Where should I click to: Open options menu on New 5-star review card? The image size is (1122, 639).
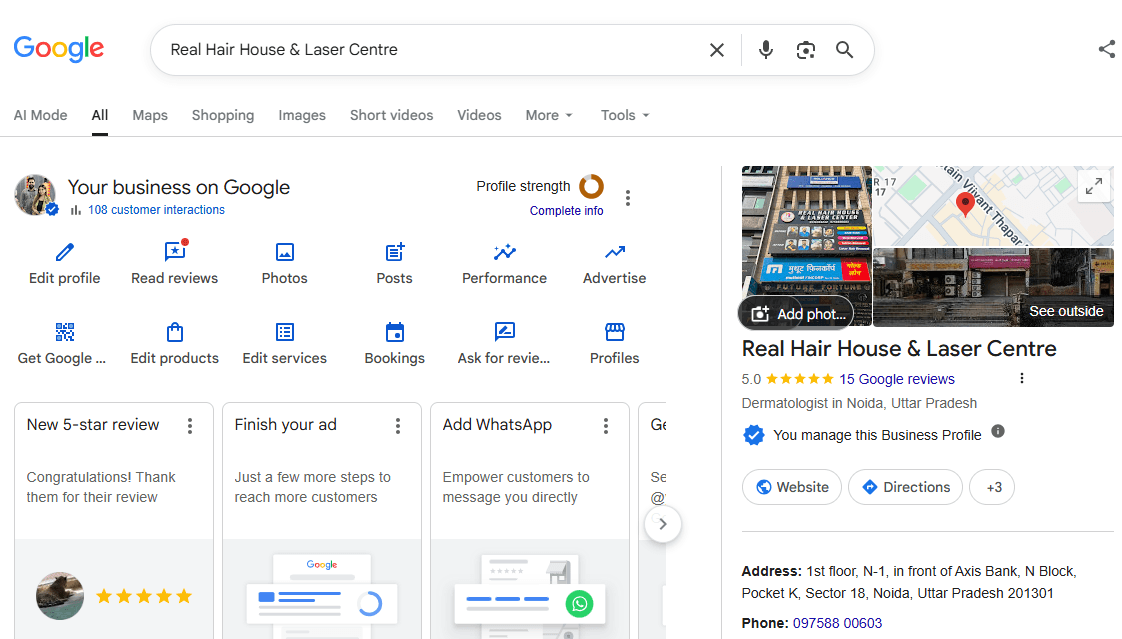(x=190, y=426)
